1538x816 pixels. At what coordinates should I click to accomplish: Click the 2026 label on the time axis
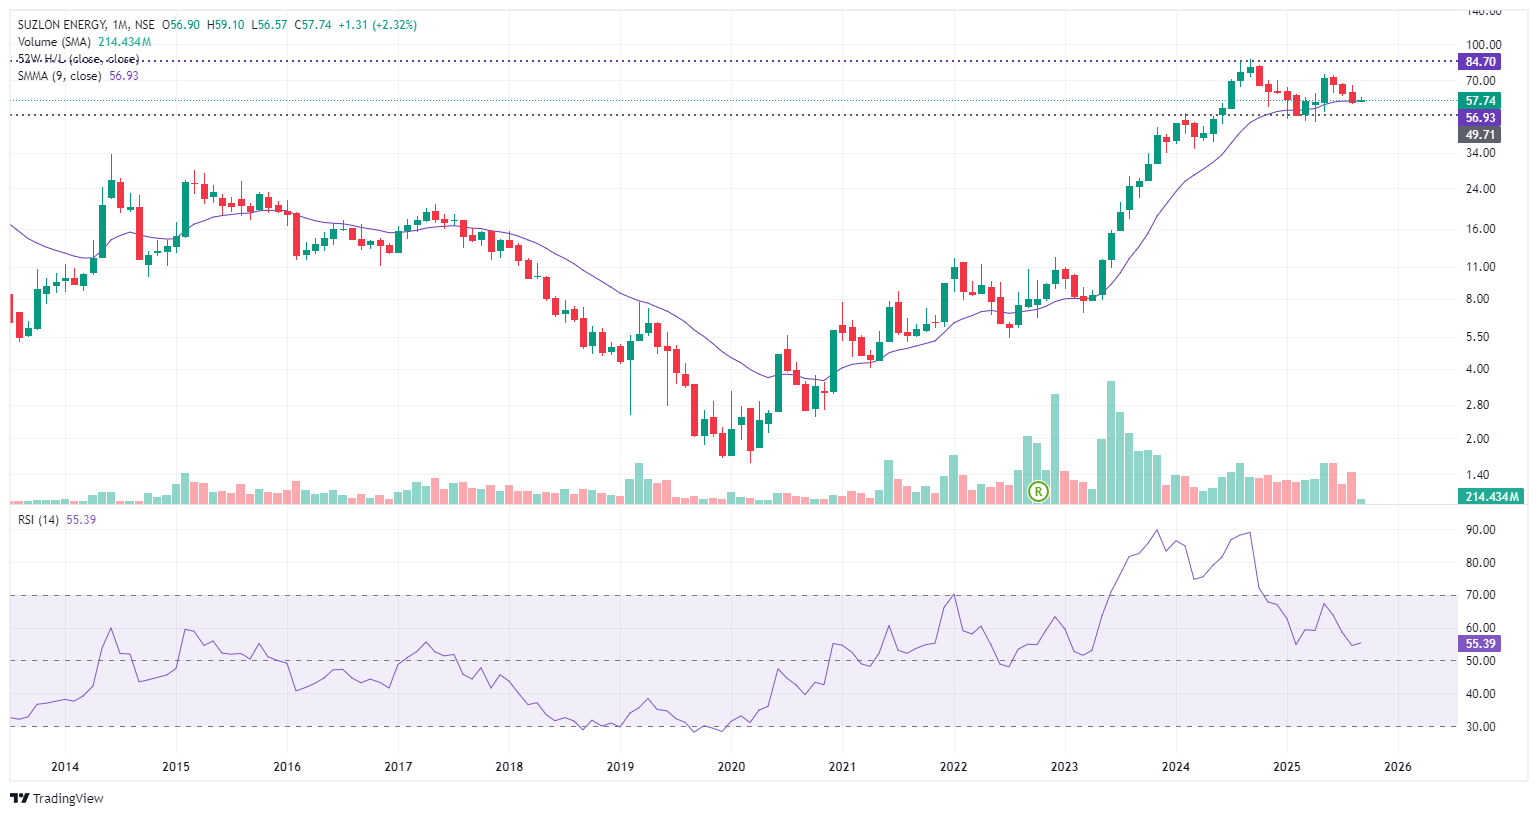1398,767
